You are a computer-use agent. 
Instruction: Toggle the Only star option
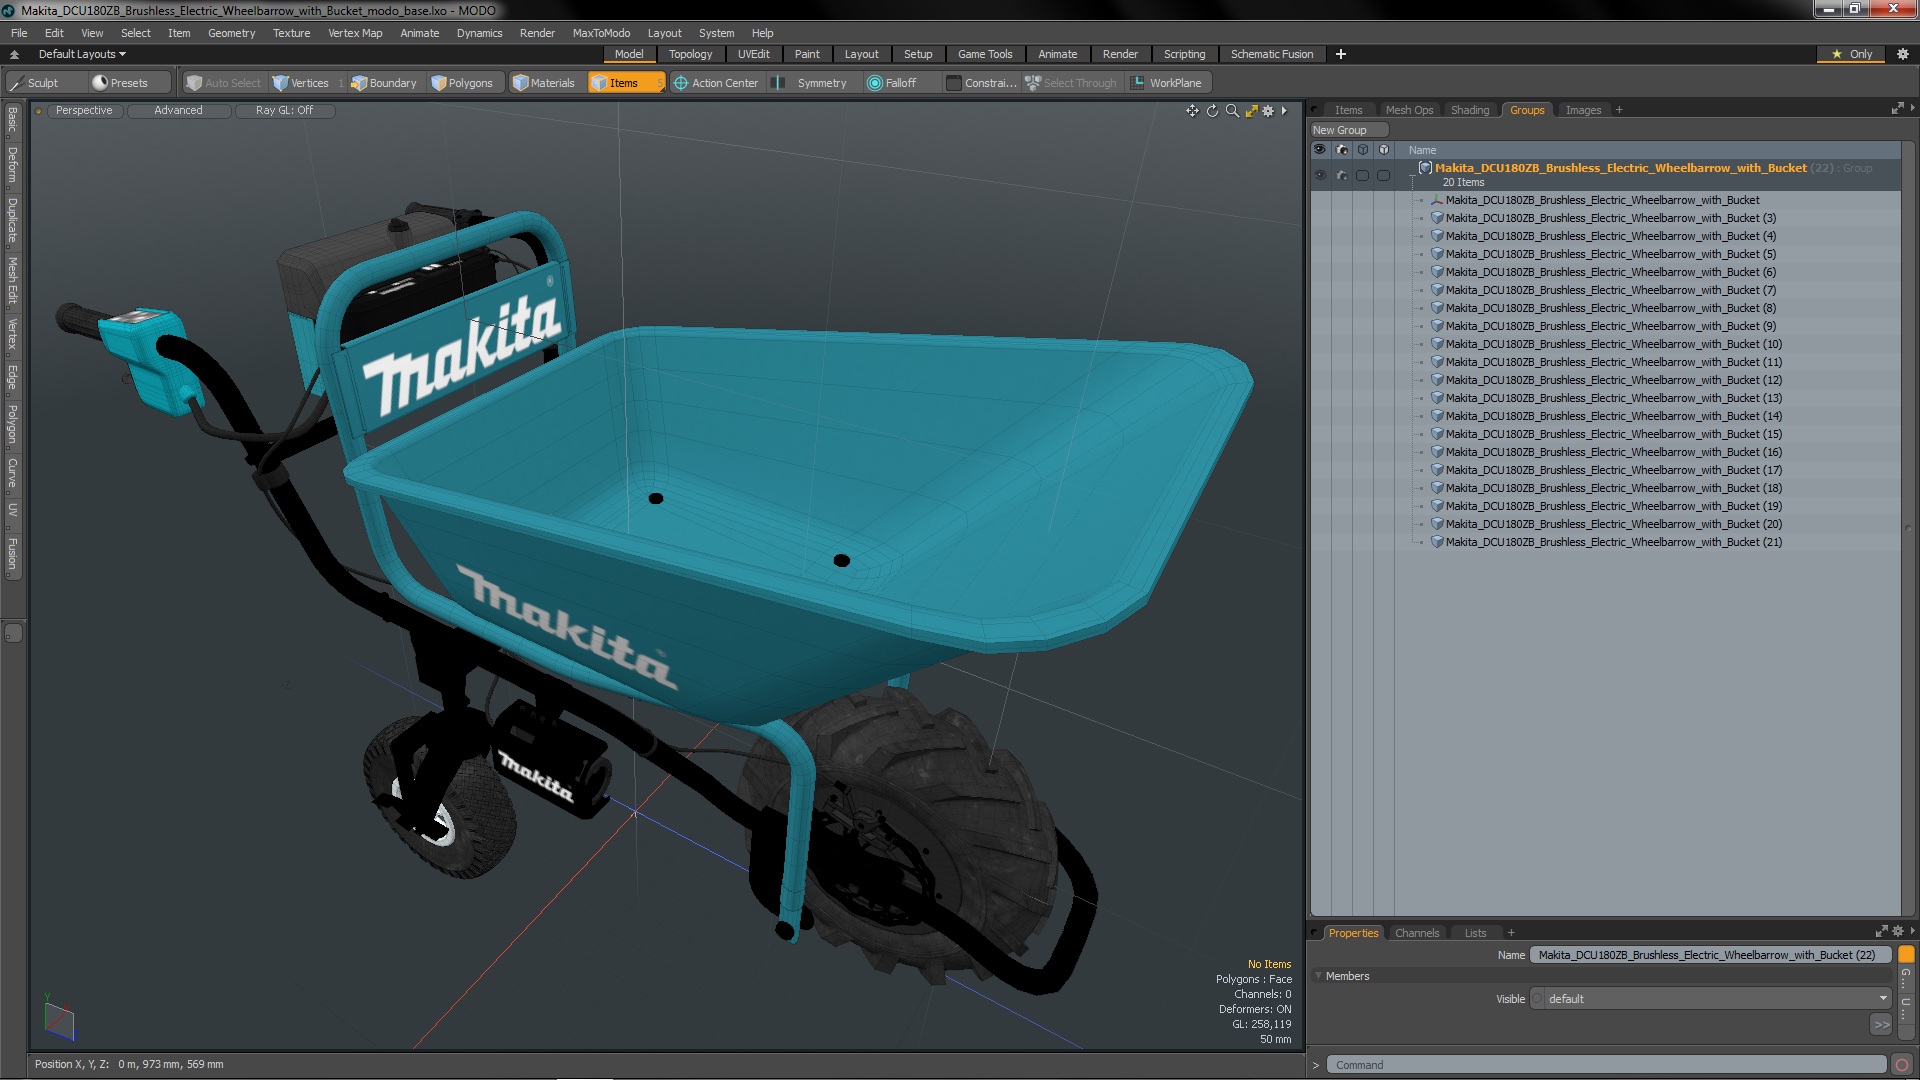tap(1851, 54)
